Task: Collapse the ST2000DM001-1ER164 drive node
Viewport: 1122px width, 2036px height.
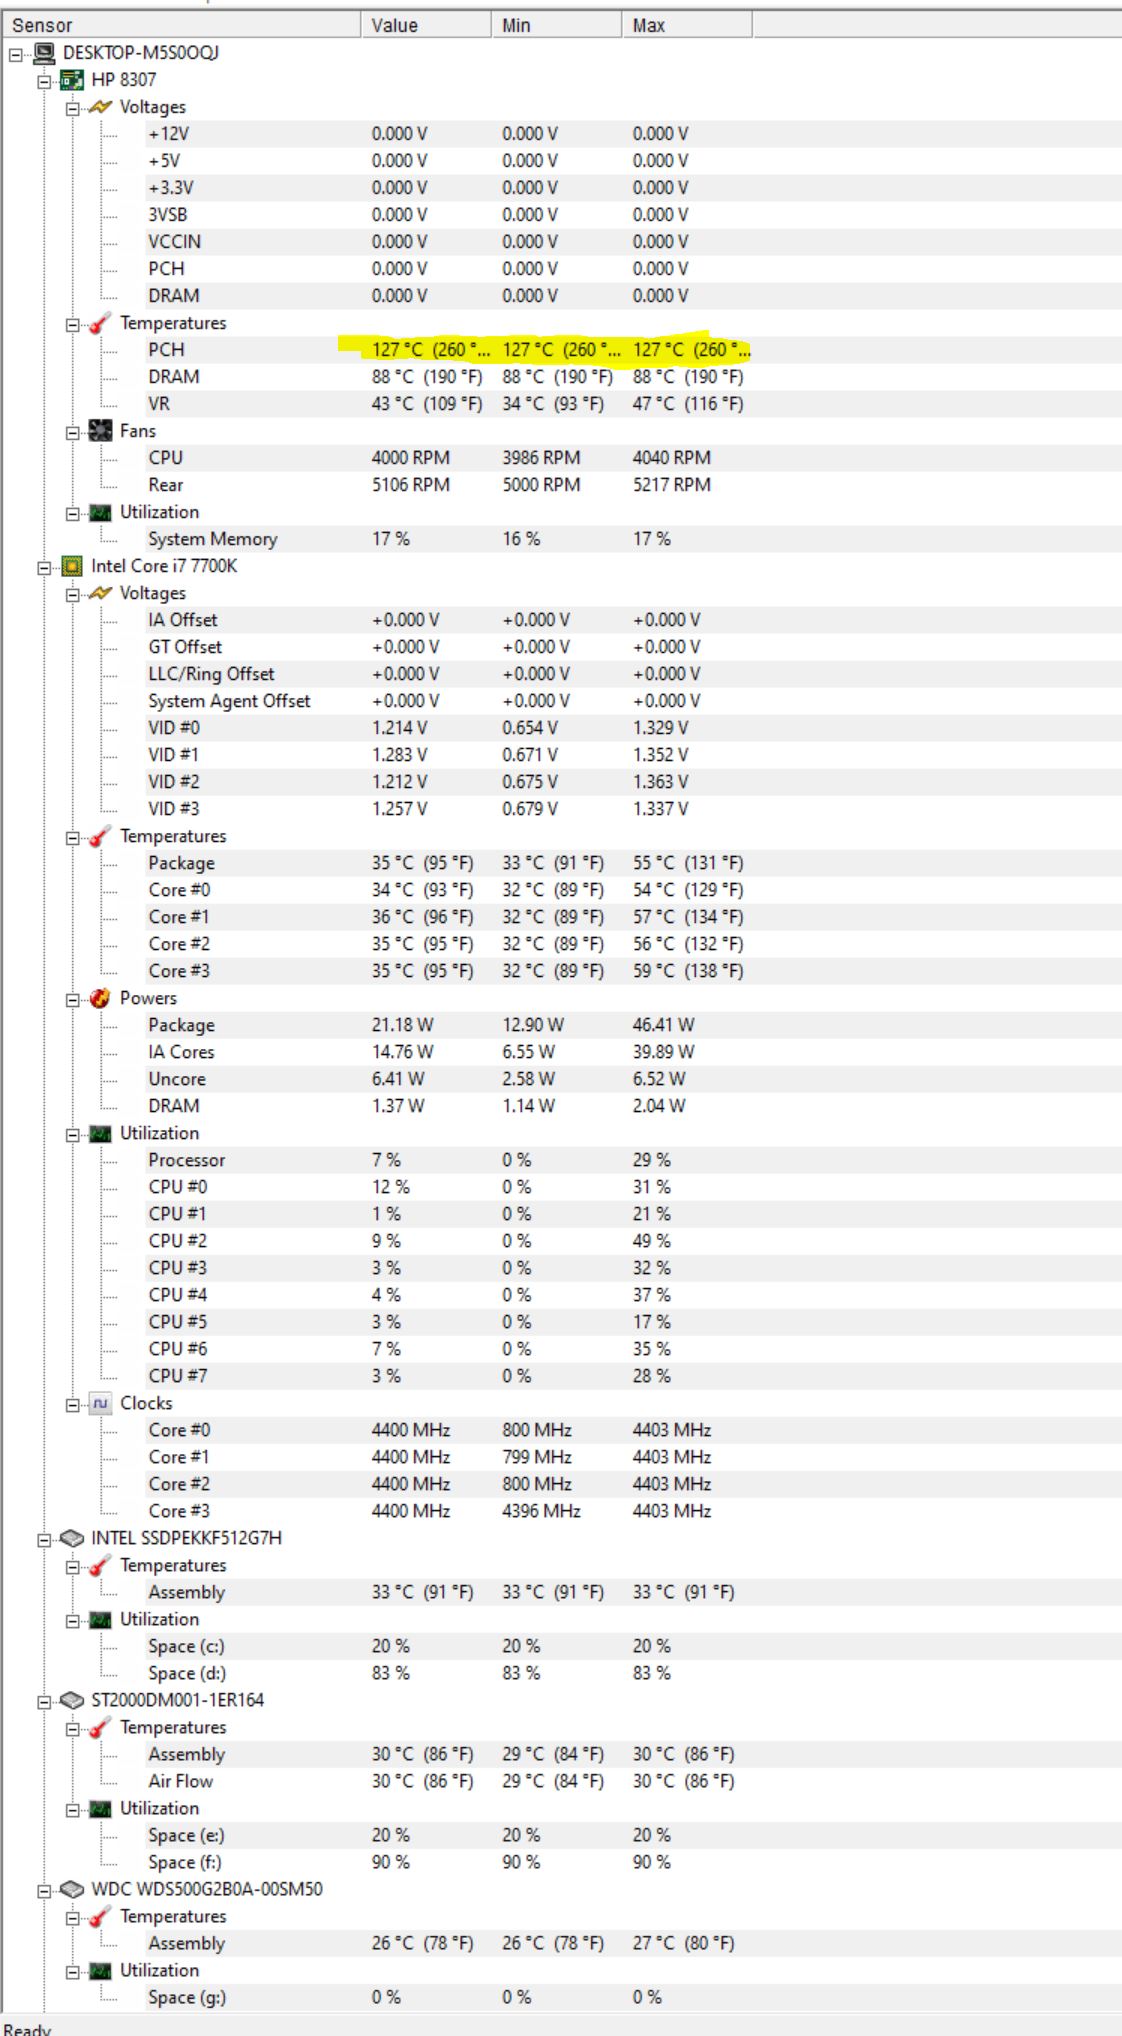Action: [44, 1701]
